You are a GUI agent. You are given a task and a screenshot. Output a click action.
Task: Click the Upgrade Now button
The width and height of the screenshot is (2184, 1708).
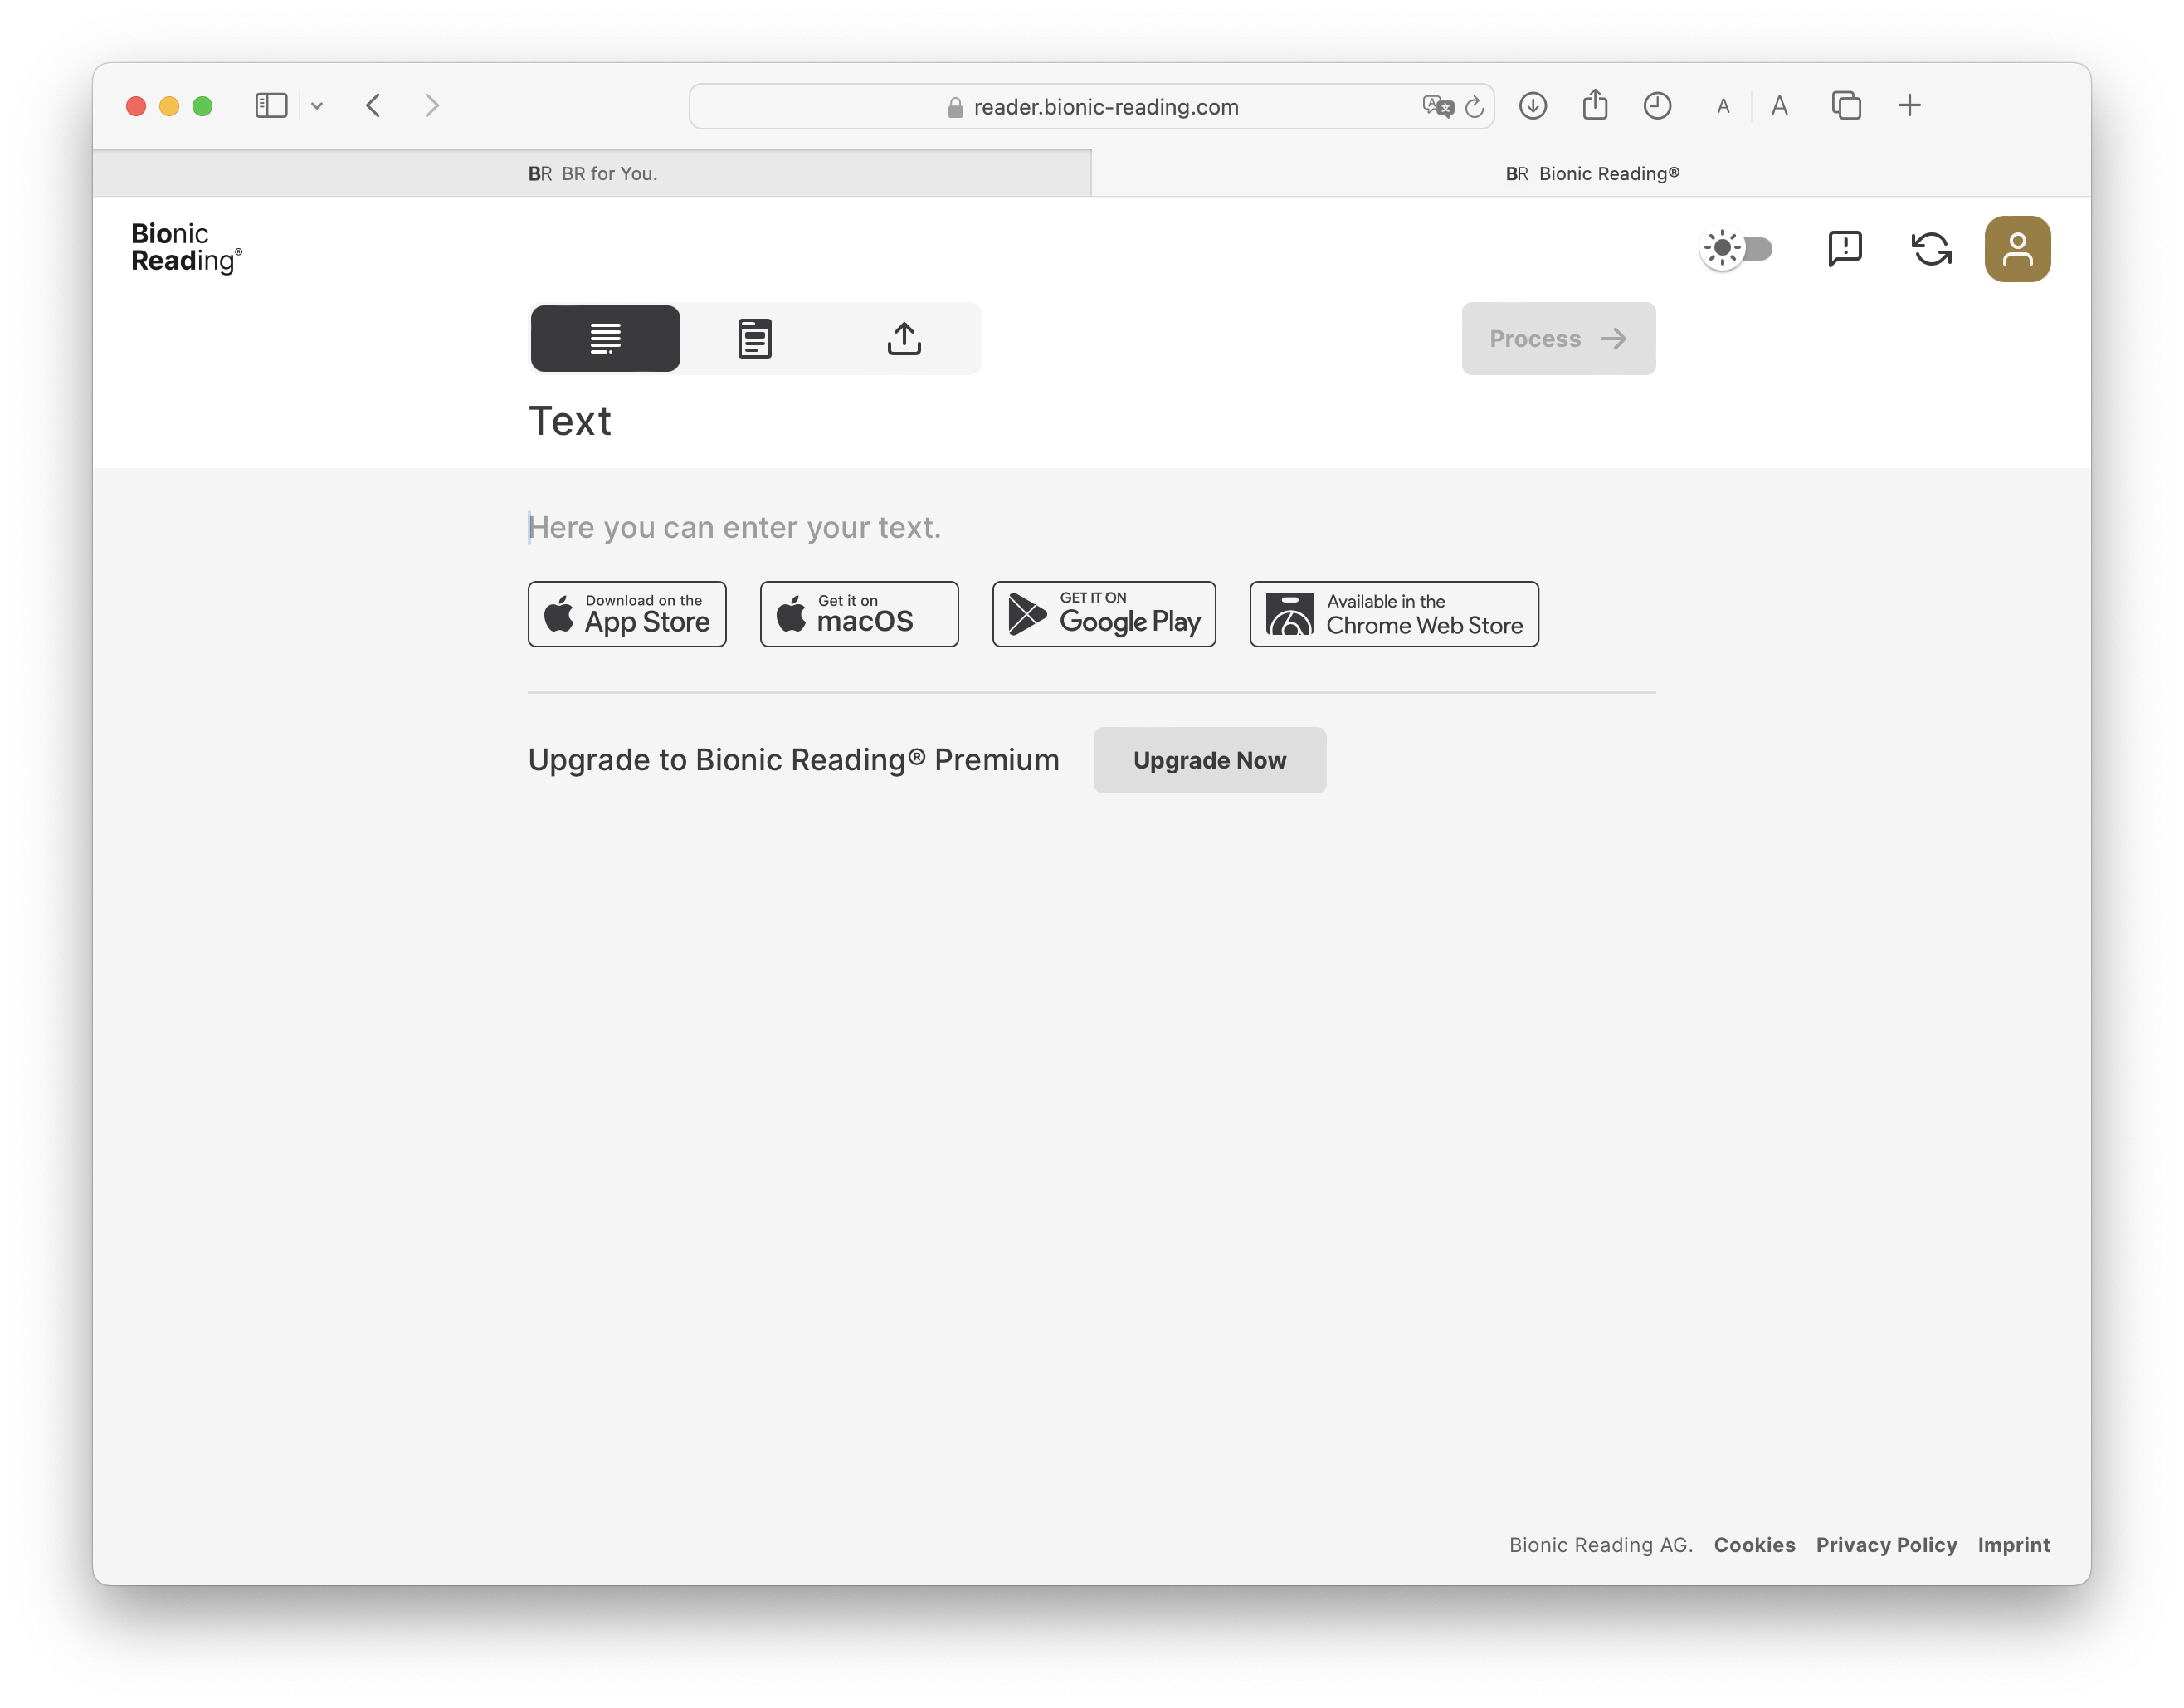1209,759
